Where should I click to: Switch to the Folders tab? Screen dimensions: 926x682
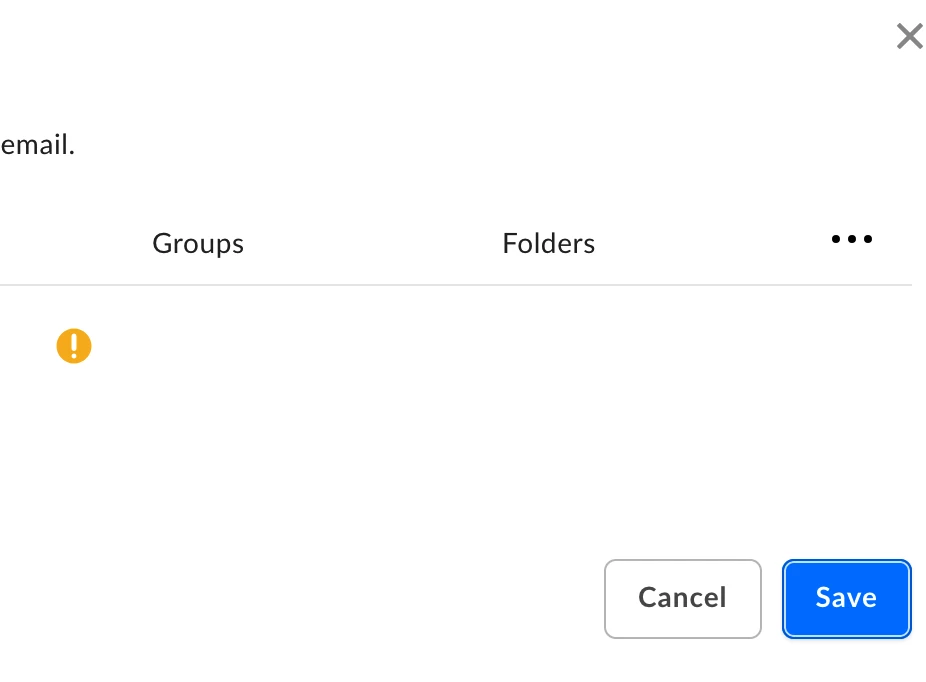coord(549,243)
